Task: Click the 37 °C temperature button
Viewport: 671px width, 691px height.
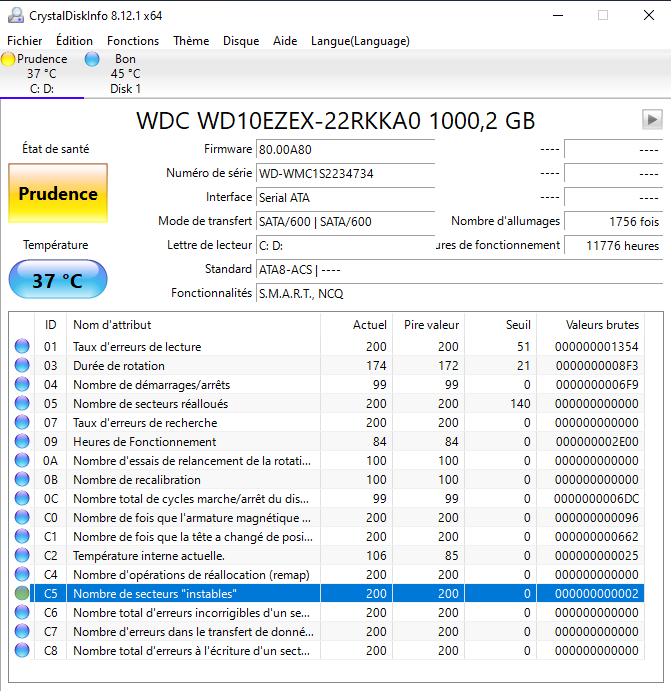Action: pyautogui.click(x=58, y=280)
